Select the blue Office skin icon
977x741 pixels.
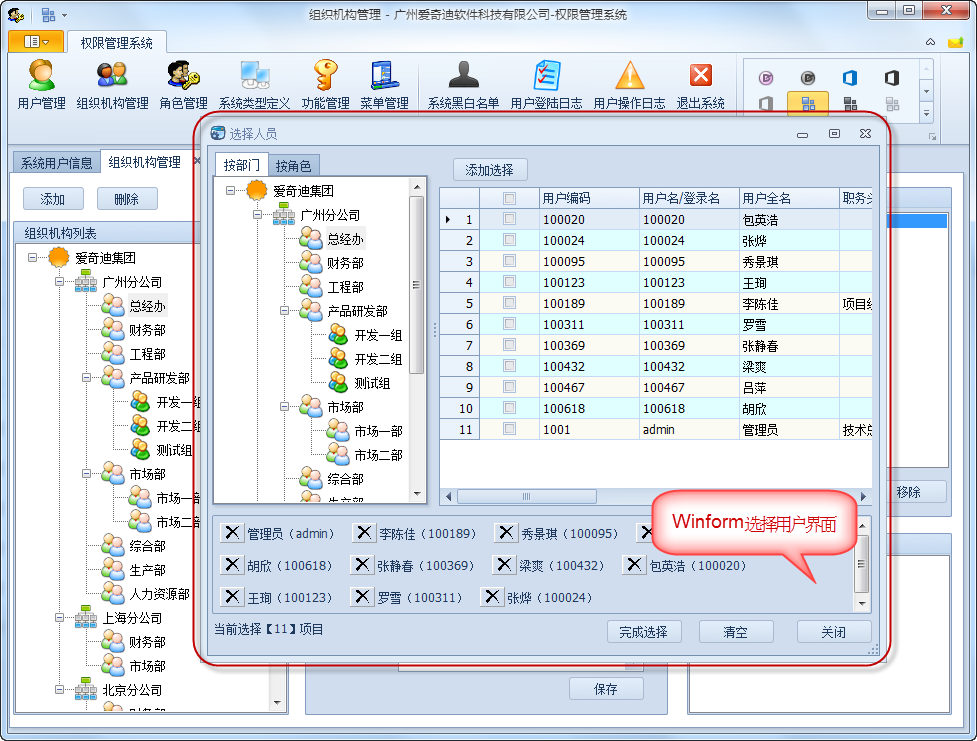[x=850, y=78]
